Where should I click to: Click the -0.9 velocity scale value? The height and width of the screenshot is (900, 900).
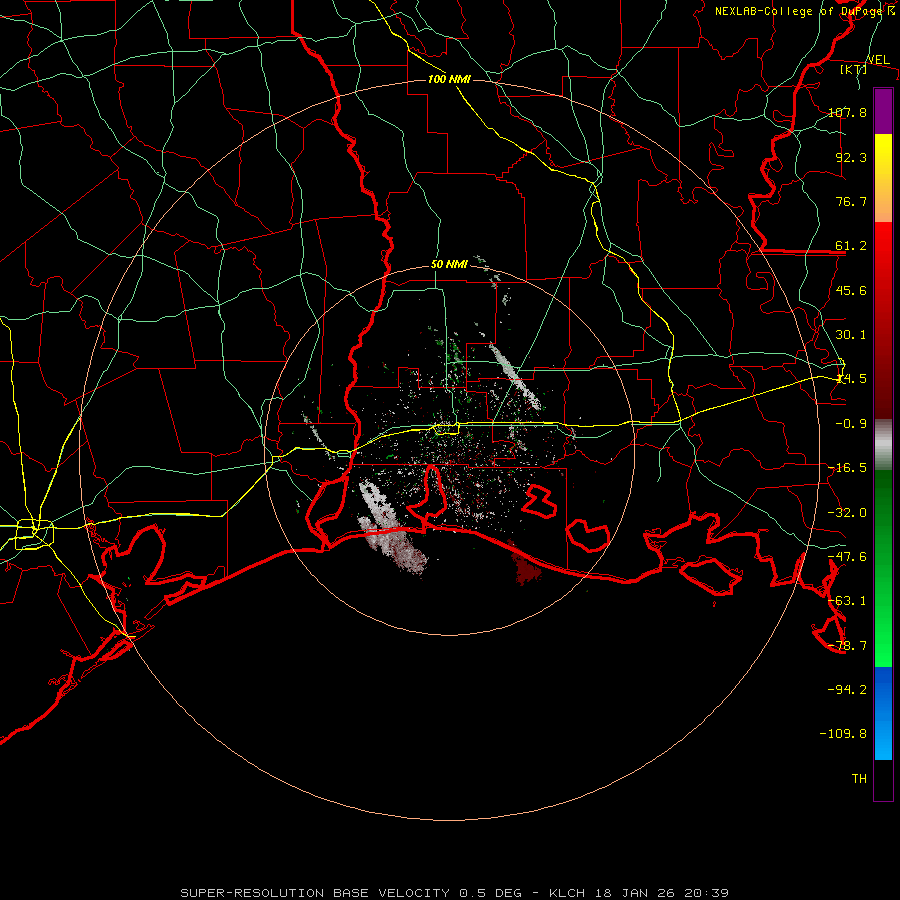tap(851, 424)
